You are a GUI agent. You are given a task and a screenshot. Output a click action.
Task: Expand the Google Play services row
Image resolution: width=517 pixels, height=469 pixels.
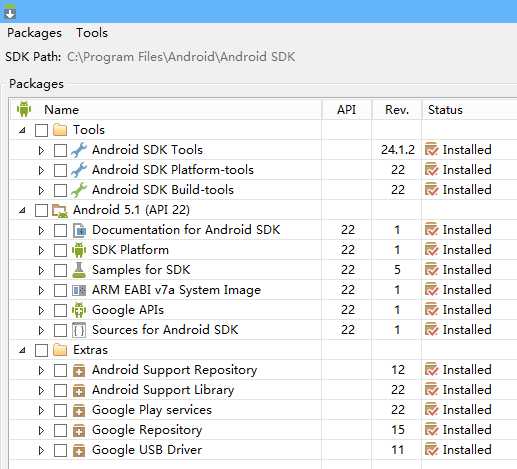(41, 410)
